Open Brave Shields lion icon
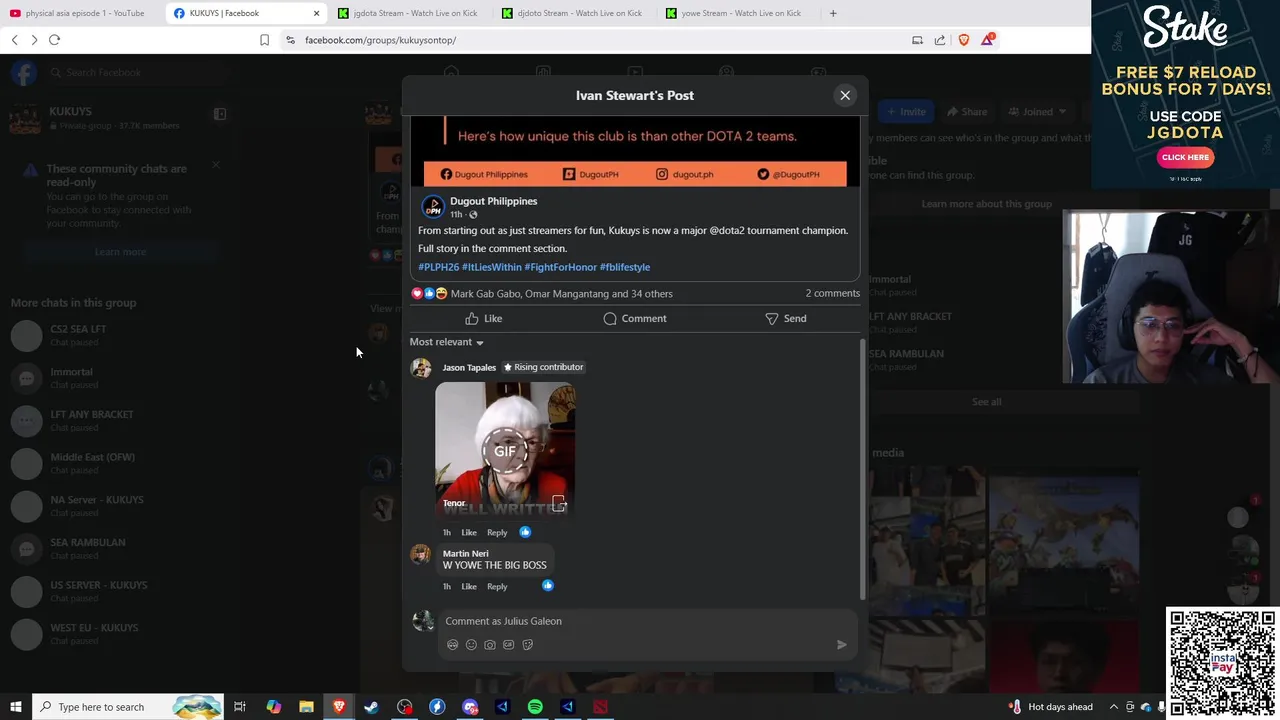The width and height of the screenshot is (1280, 720). tap(964, 40)
